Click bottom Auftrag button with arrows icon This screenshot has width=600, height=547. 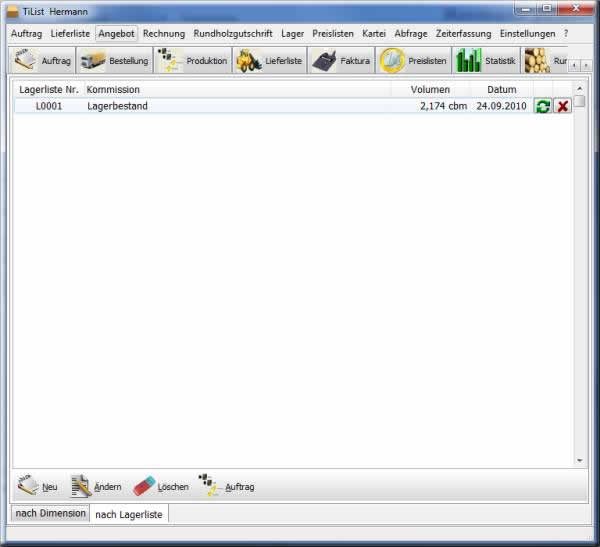(x=227, y=486)
